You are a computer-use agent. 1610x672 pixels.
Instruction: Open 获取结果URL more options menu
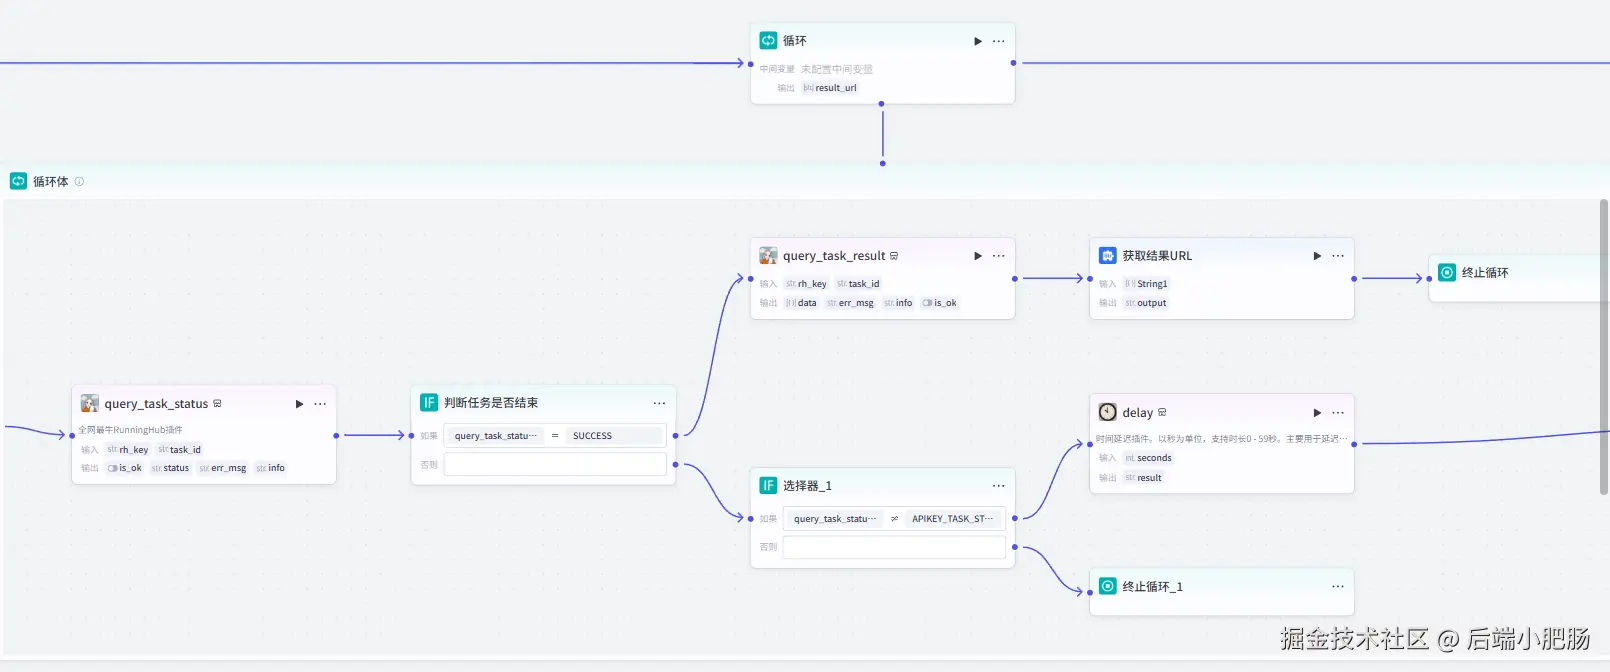[x=1338, y=256]
